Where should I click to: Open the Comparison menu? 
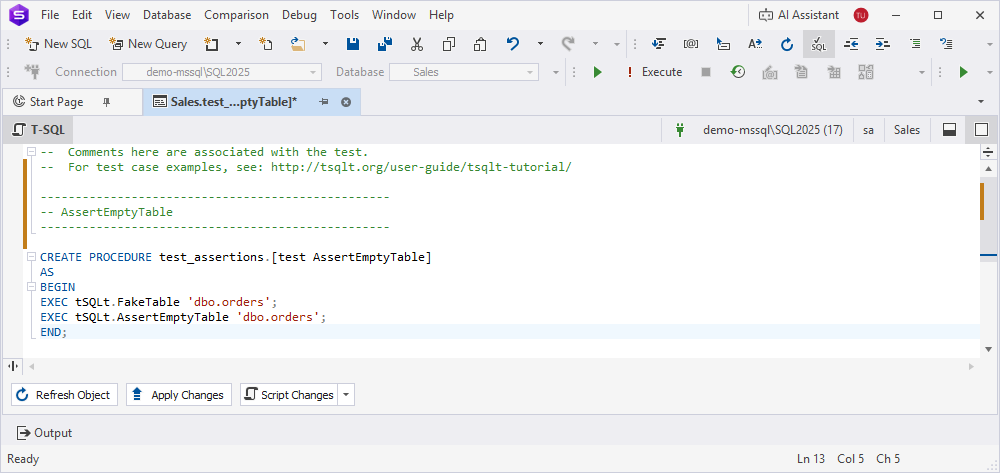pyautogui.click(x=237, y=15)
